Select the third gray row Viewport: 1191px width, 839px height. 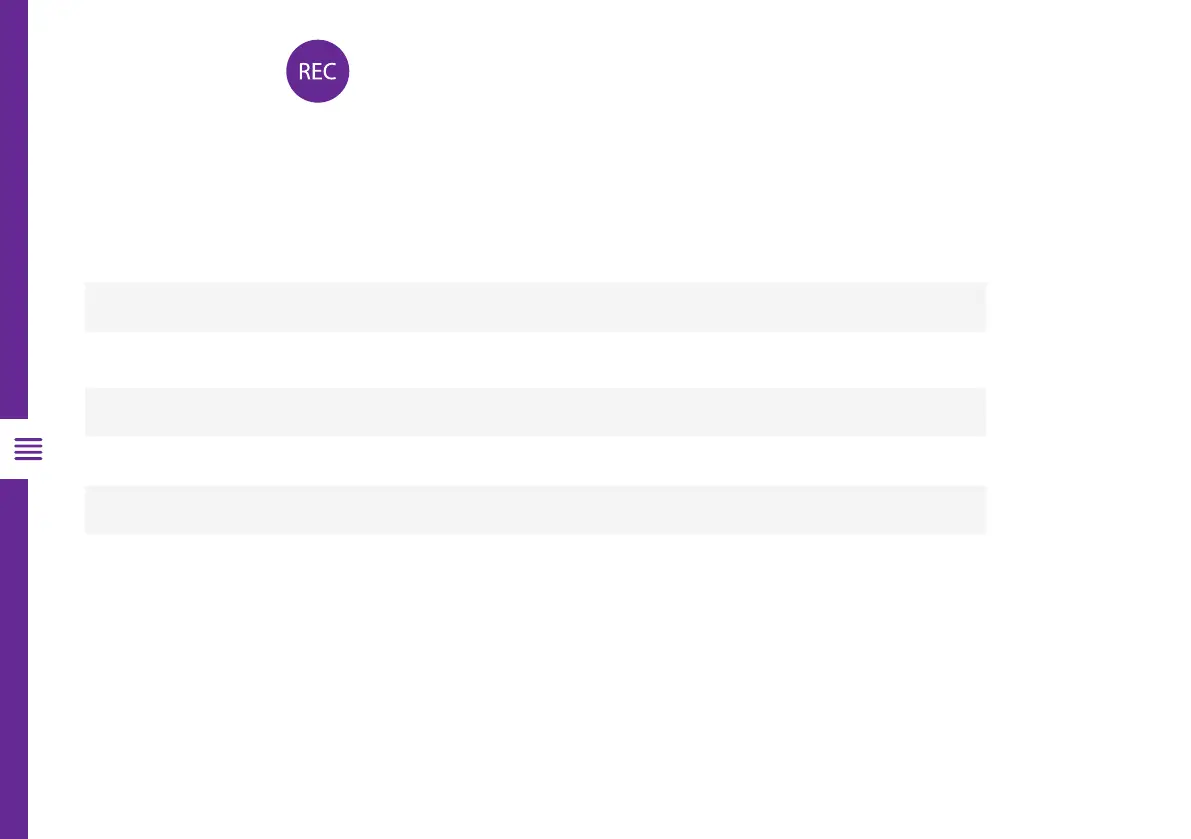coord(535,510)
